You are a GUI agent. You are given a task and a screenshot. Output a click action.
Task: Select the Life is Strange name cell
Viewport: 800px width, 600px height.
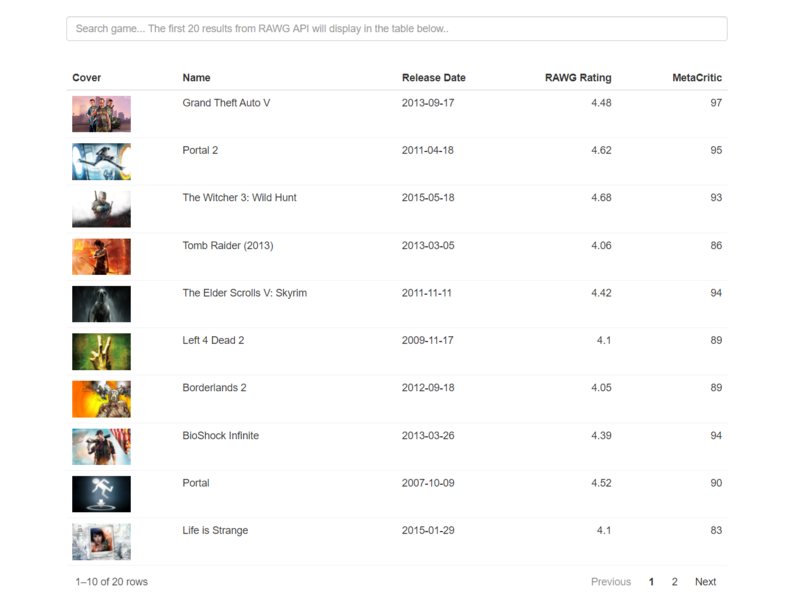point(215,531)
